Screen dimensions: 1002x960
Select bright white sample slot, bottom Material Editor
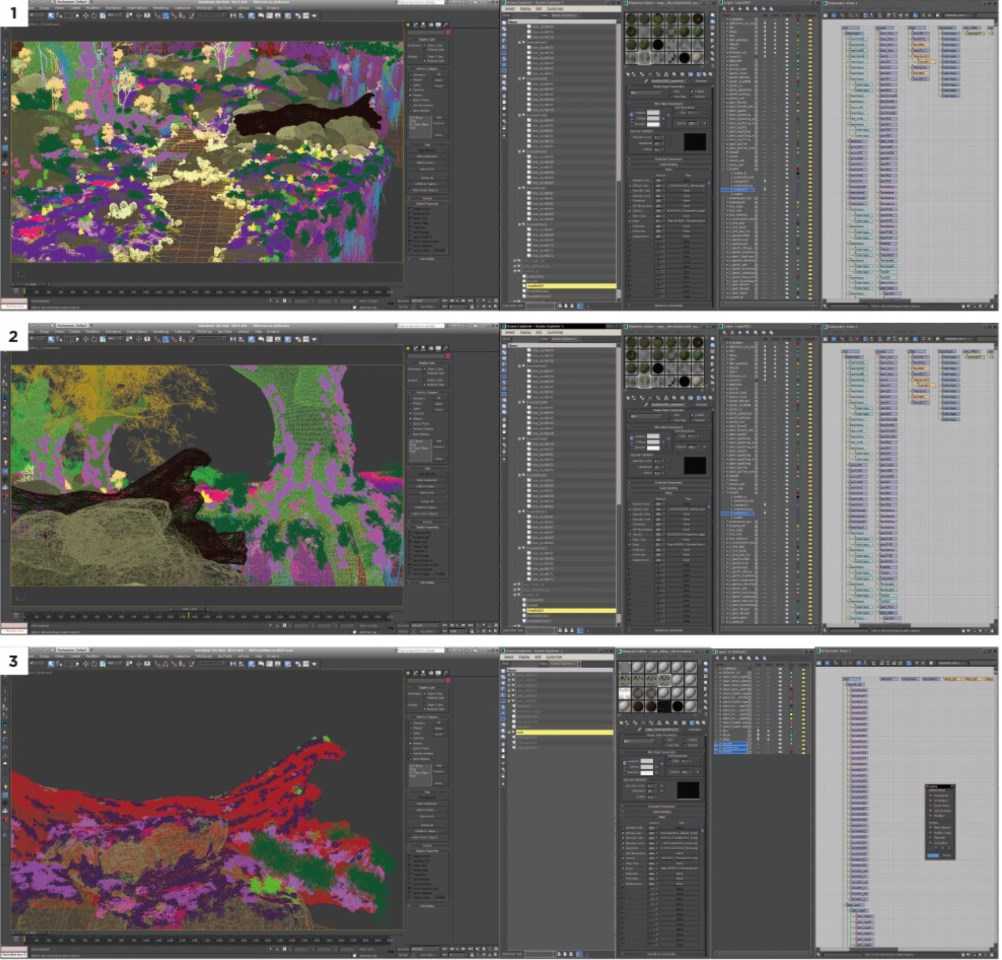pos(624,693)
